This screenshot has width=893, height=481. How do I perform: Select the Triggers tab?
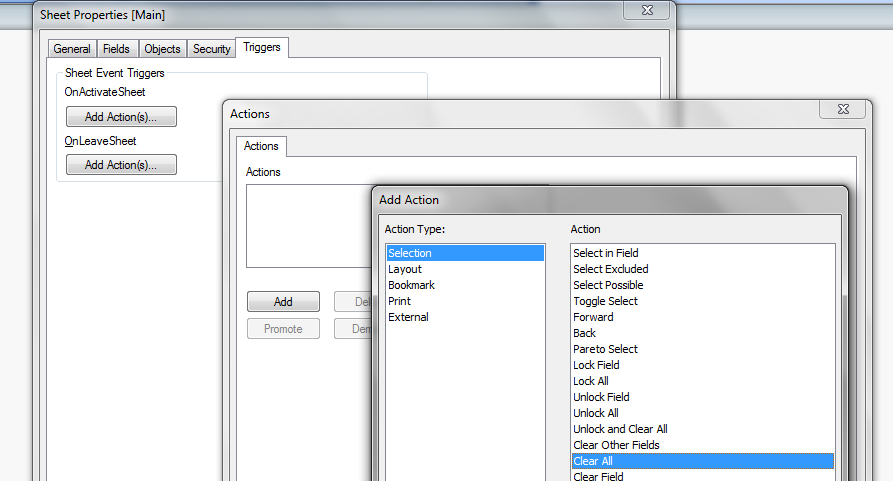click(x=262, y=47)
